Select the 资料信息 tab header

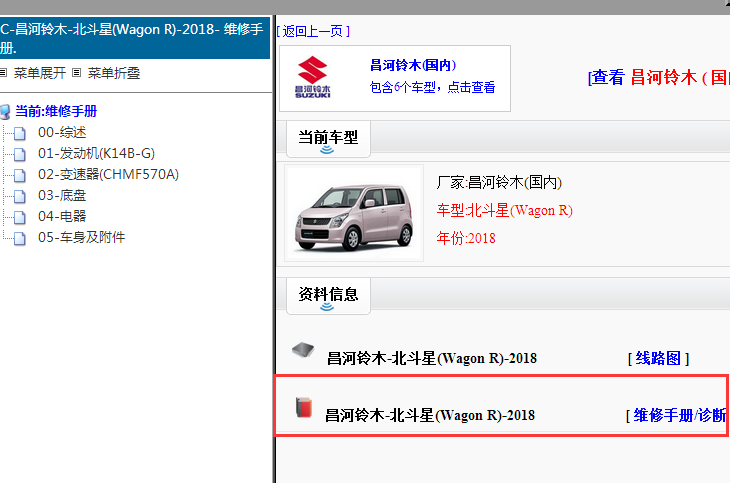[x=328, y=294]
